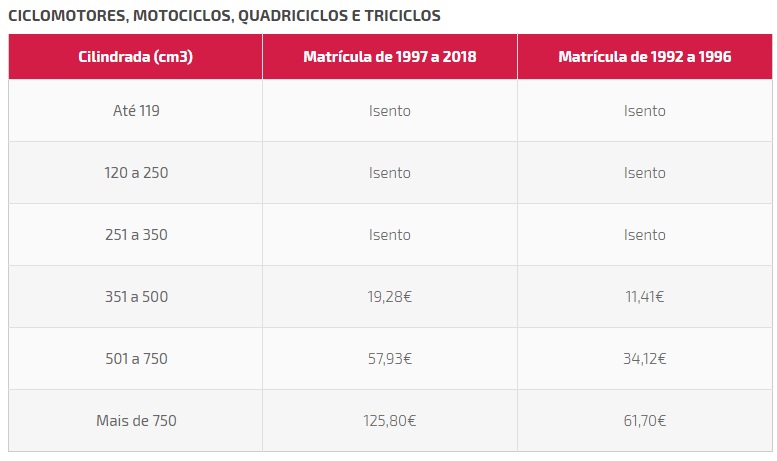Select the 11,41€ tax value

coord(645,297)
